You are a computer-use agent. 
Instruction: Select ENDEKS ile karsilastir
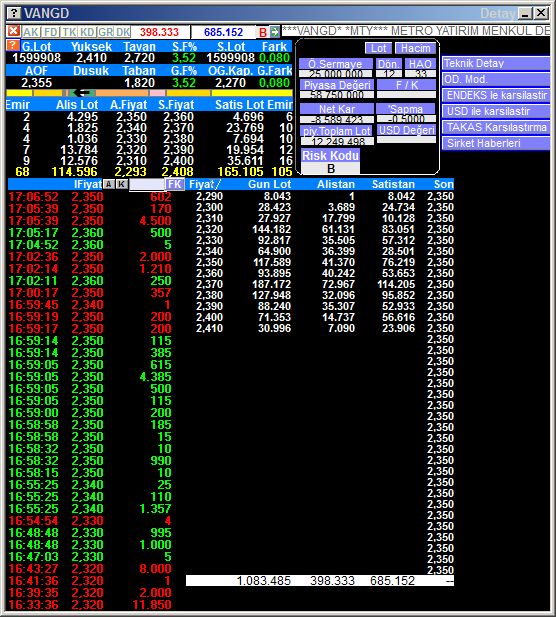point(495,95)
